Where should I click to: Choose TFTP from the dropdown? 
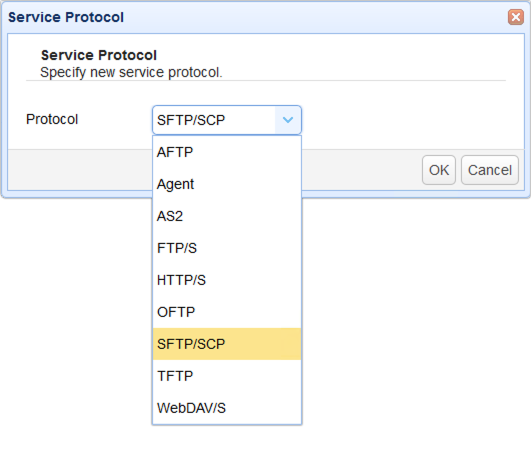(x=227, y=376)
